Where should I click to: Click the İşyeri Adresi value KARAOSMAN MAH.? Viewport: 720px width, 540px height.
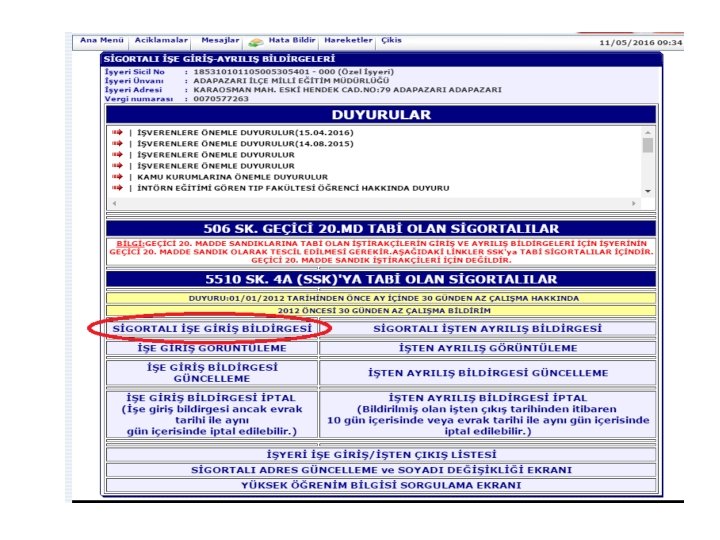pyautogui.click(x=347, y=90)
